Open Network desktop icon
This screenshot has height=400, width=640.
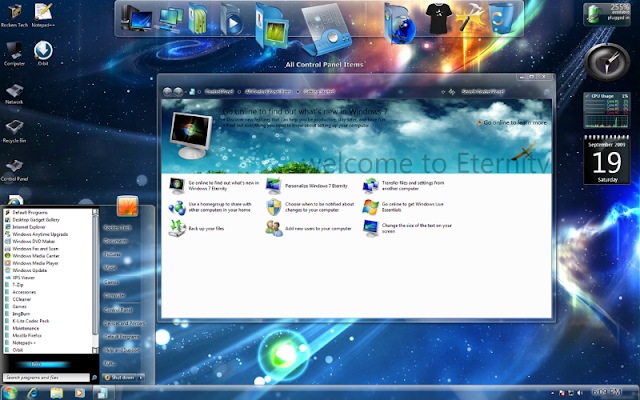click(x=14, y=94)
